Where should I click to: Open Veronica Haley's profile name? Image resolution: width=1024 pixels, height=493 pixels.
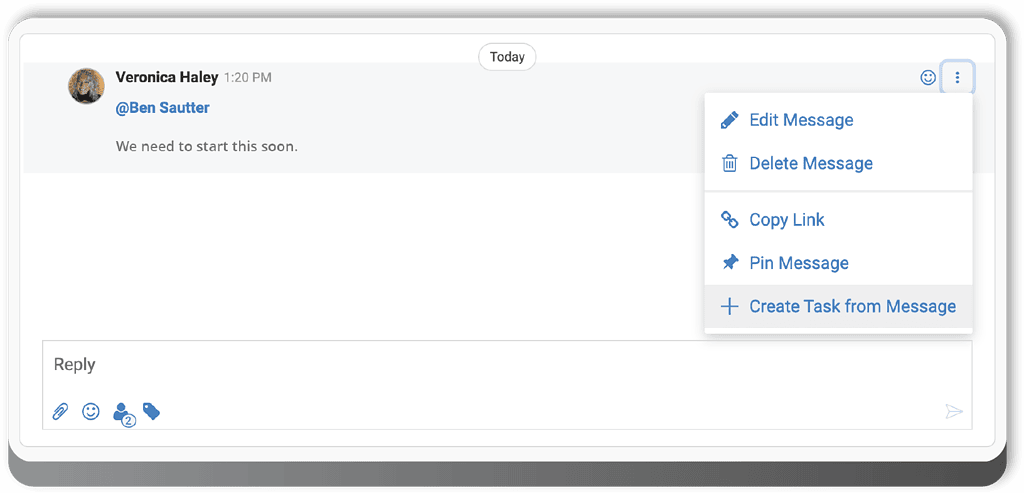point(166,77)
